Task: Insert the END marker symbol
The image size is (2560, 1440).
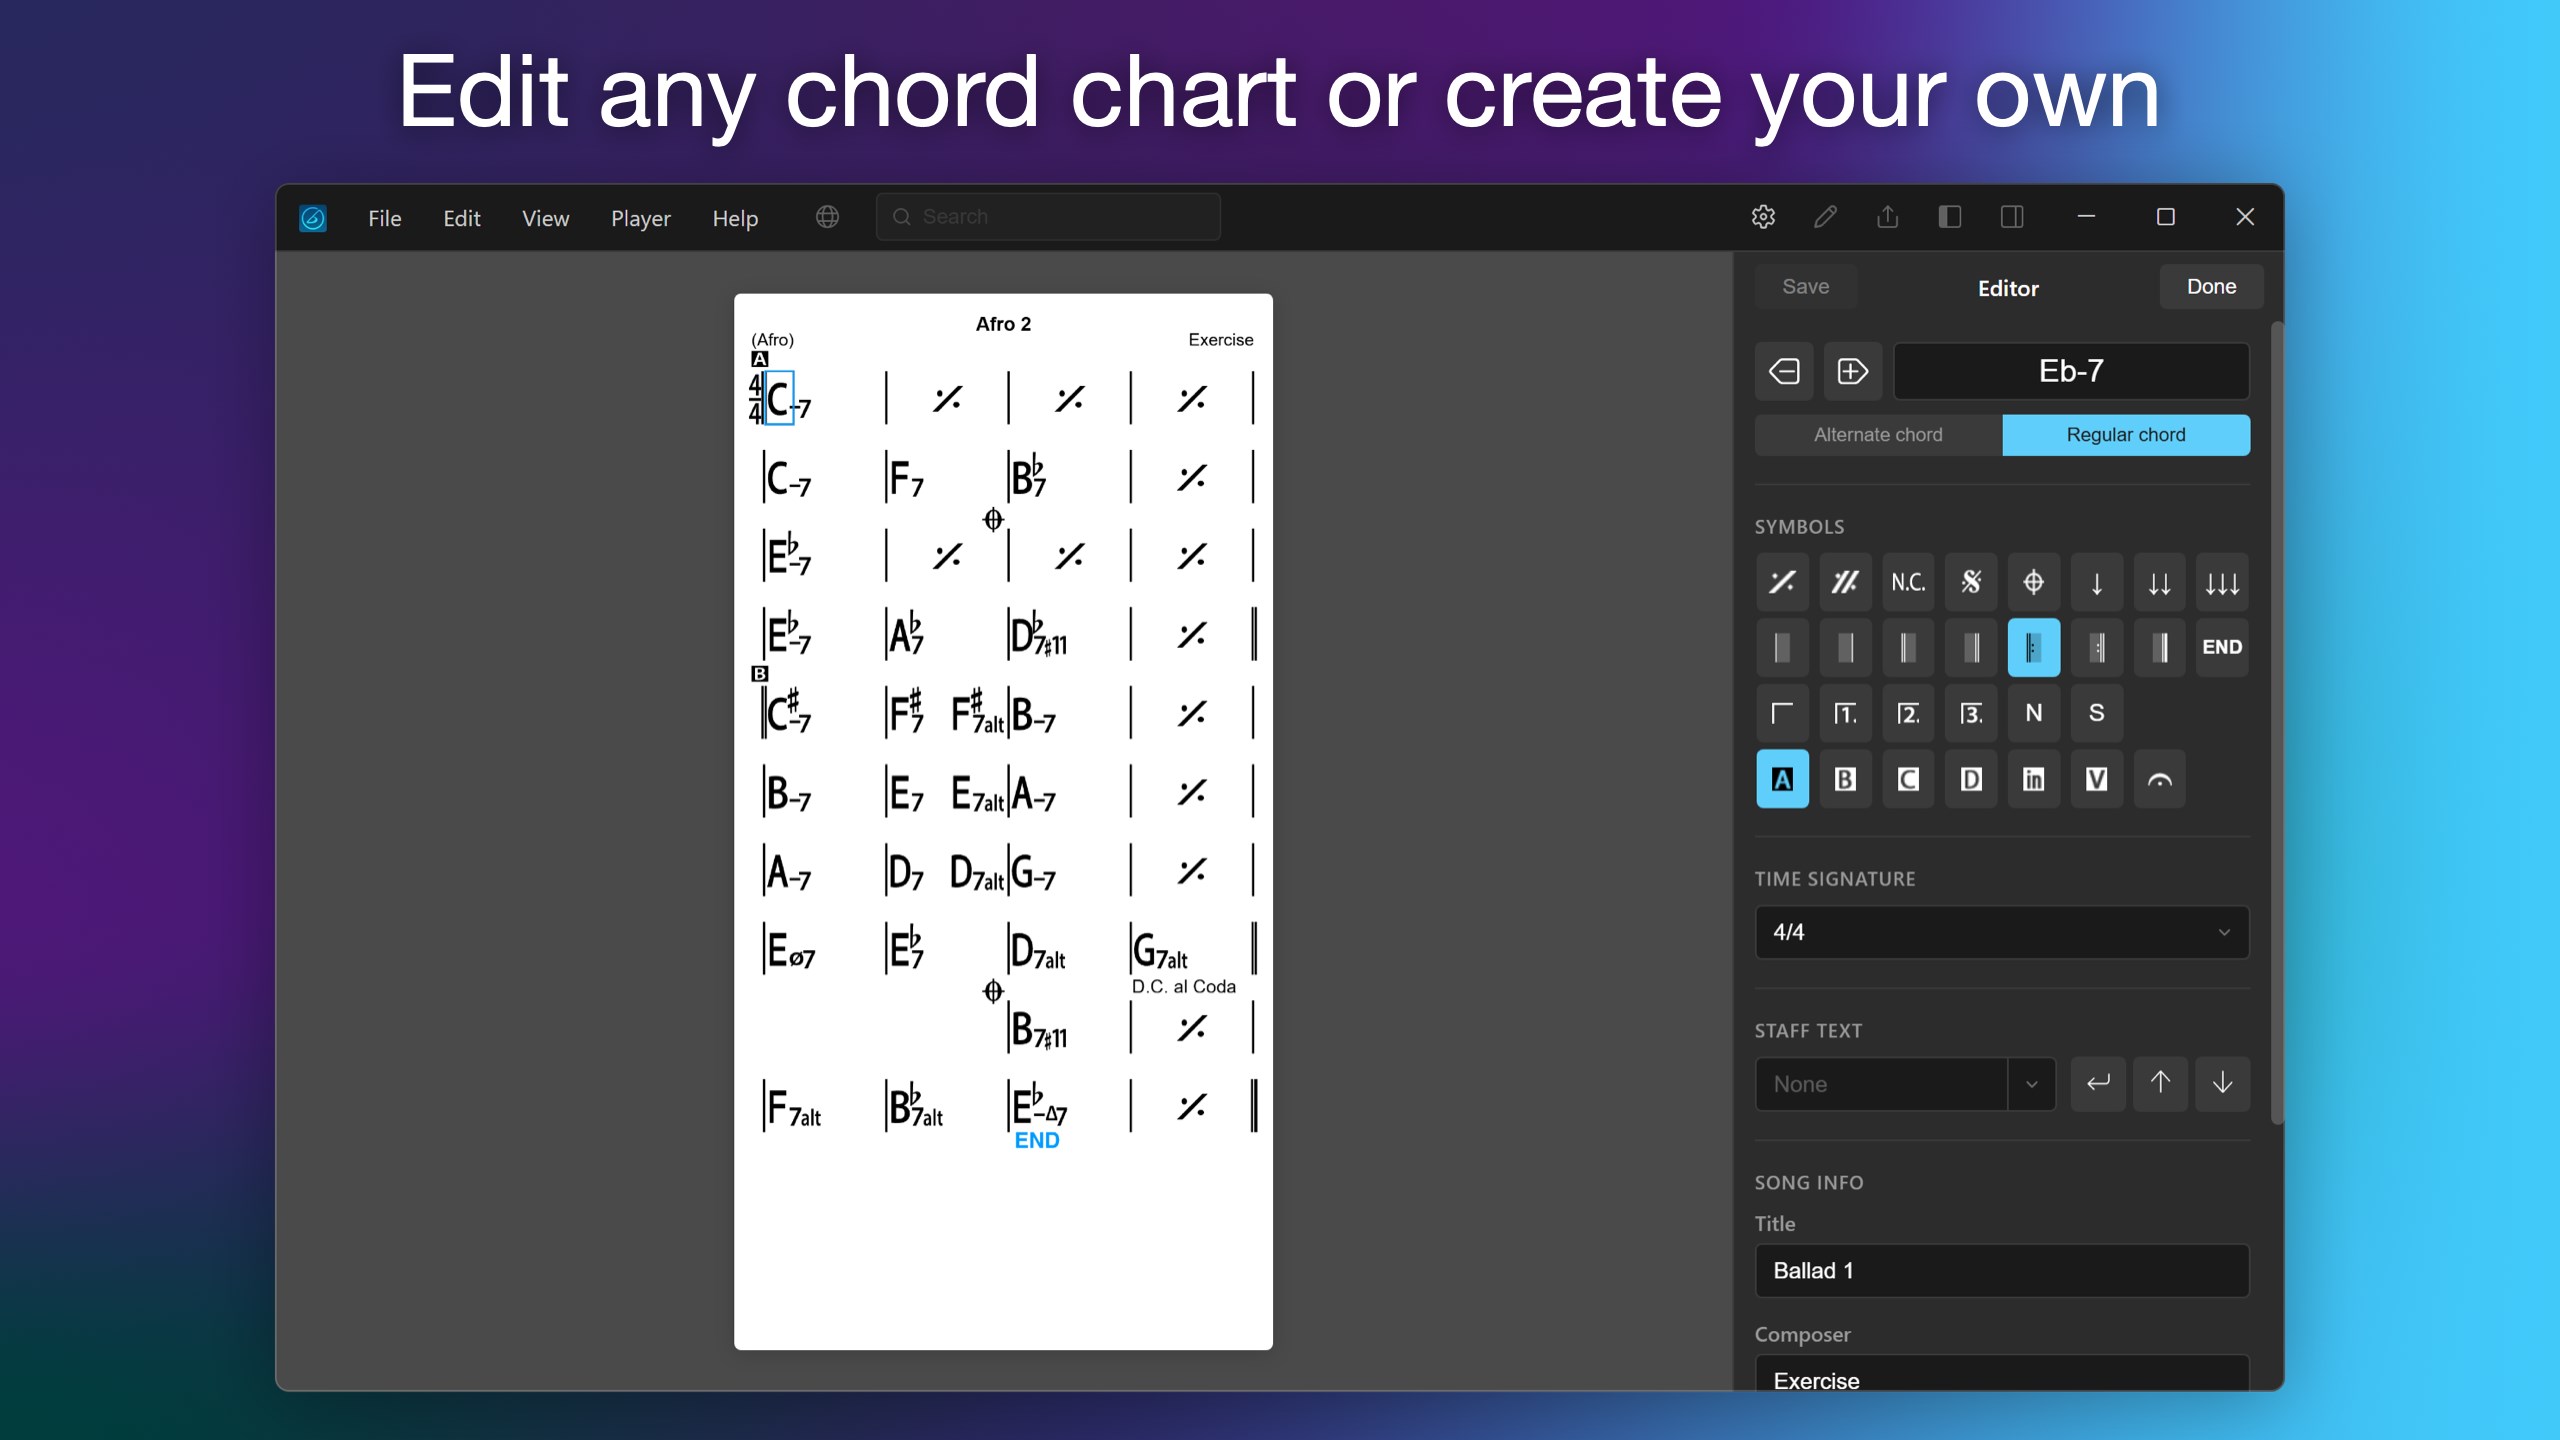Action: point(2222,648)
